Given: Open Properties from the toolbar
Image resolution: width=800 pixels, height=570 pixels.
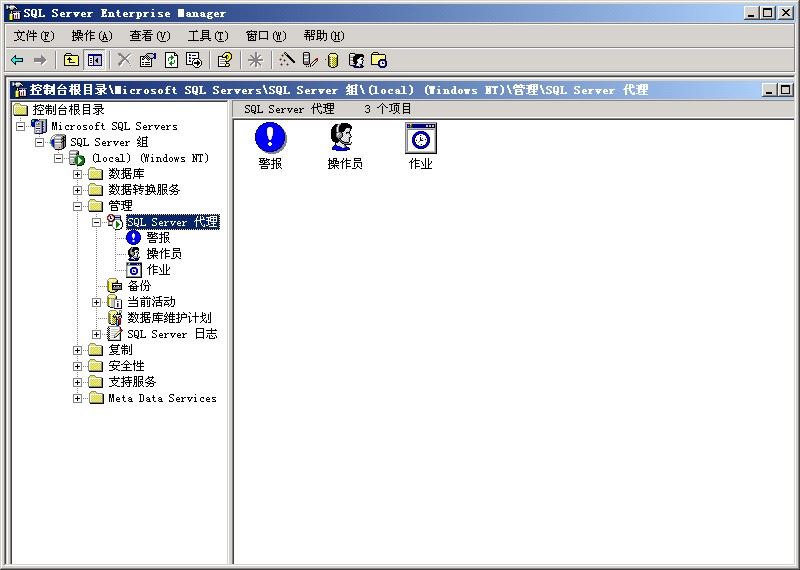Looking at the screenshot, I should (147, 60).
